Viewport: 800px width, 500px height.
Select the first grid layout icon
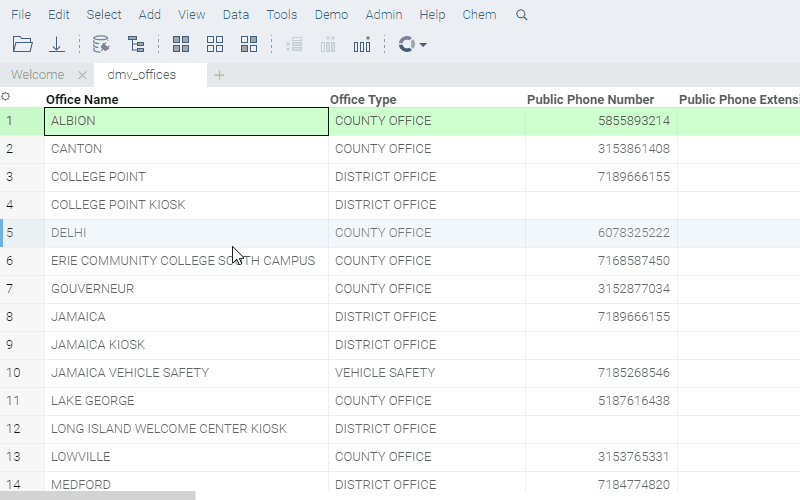181,44
